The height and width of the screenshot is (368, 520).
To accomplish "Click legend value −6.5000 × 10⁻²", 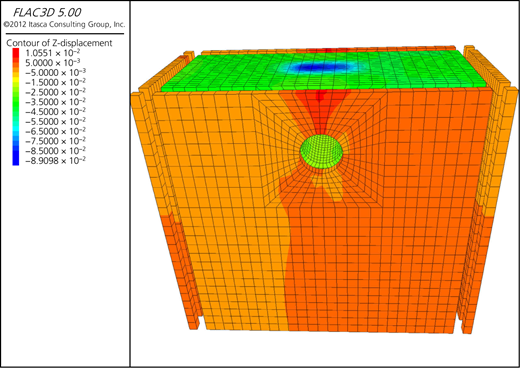I will [x=55, y=131].
